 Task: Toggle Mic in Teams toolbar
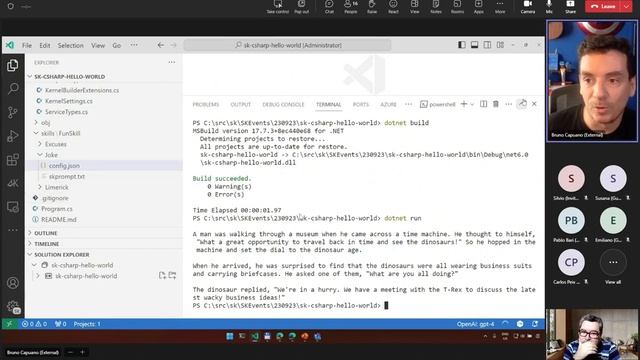[549, 7]
